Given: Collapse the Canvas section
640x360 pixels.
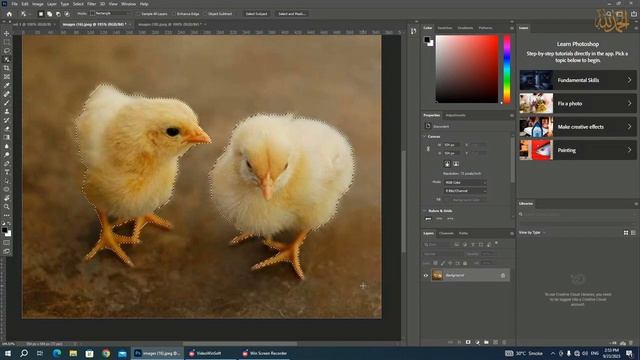Looking at the screenshot, I should point(425,136).
